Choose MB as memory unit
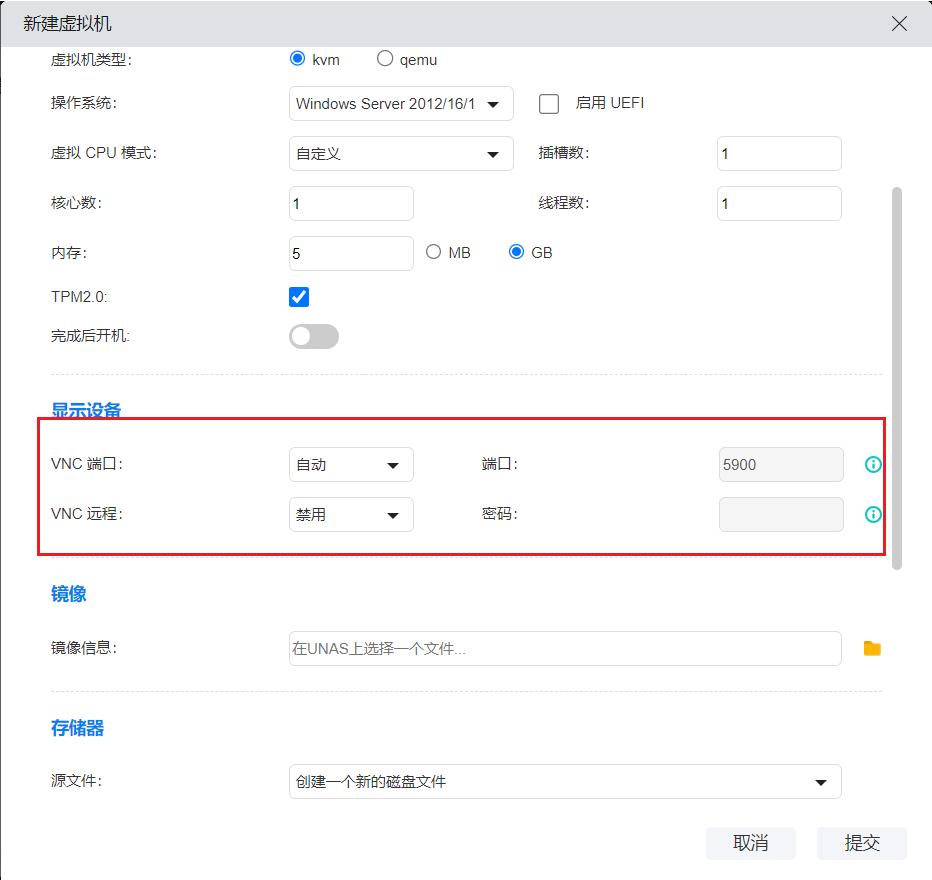The image size is (932, 880). (433, 252)
